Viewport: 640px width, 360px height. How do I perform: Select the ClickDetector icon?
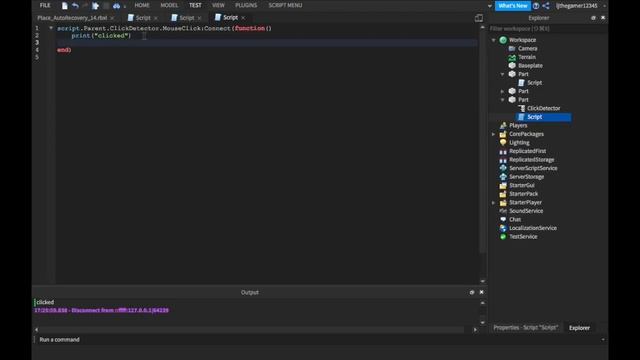tap(521, 108)
